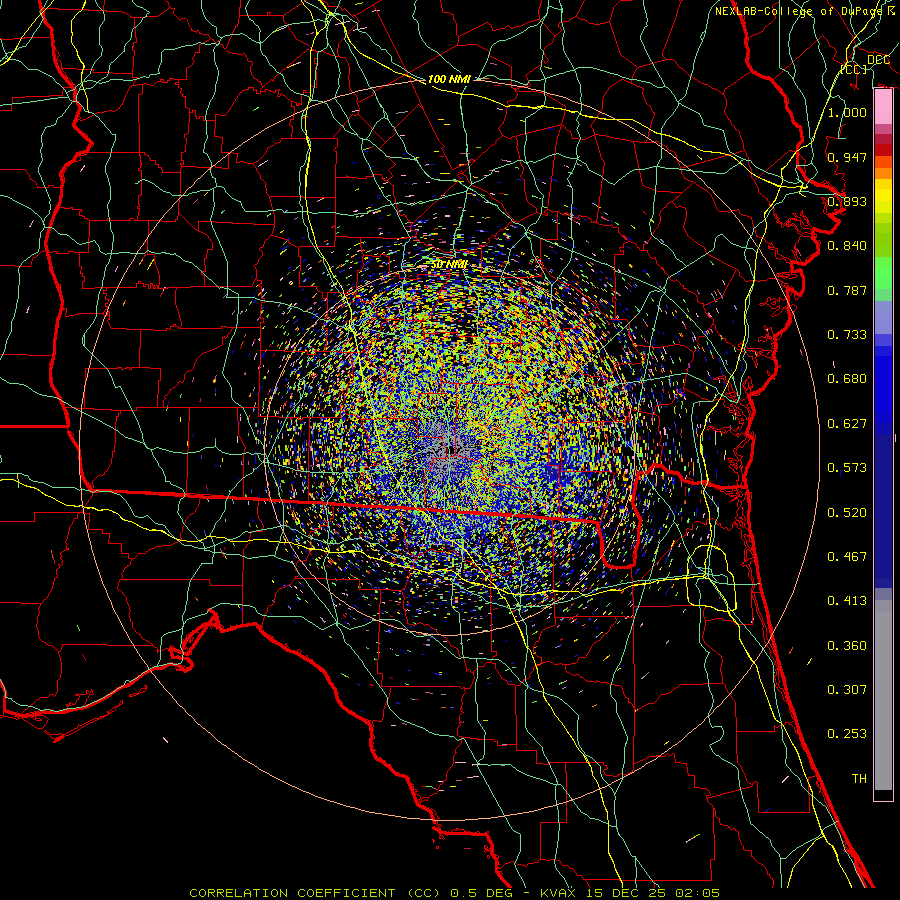Click the 0.520 value on the color scale
Viewport: 900px width, 900px height.
[847, 513]
